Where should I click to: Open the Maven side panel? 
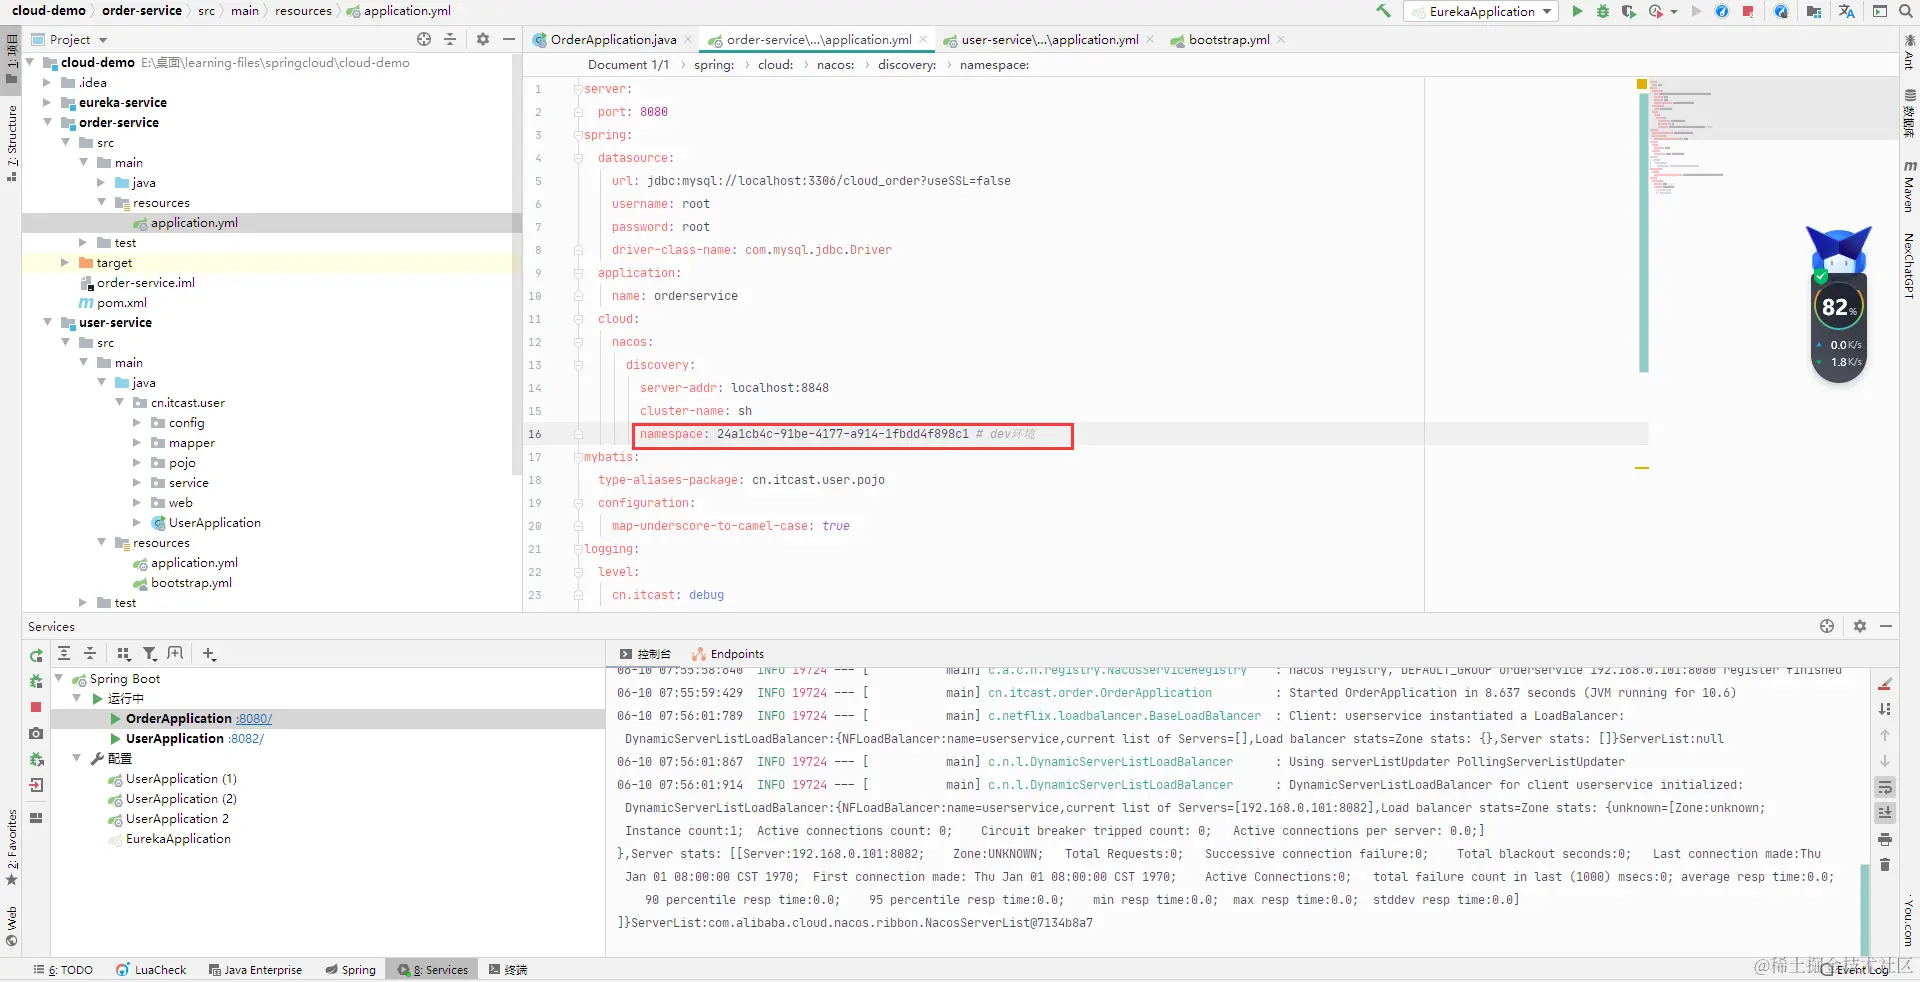tap(1909, 186)
